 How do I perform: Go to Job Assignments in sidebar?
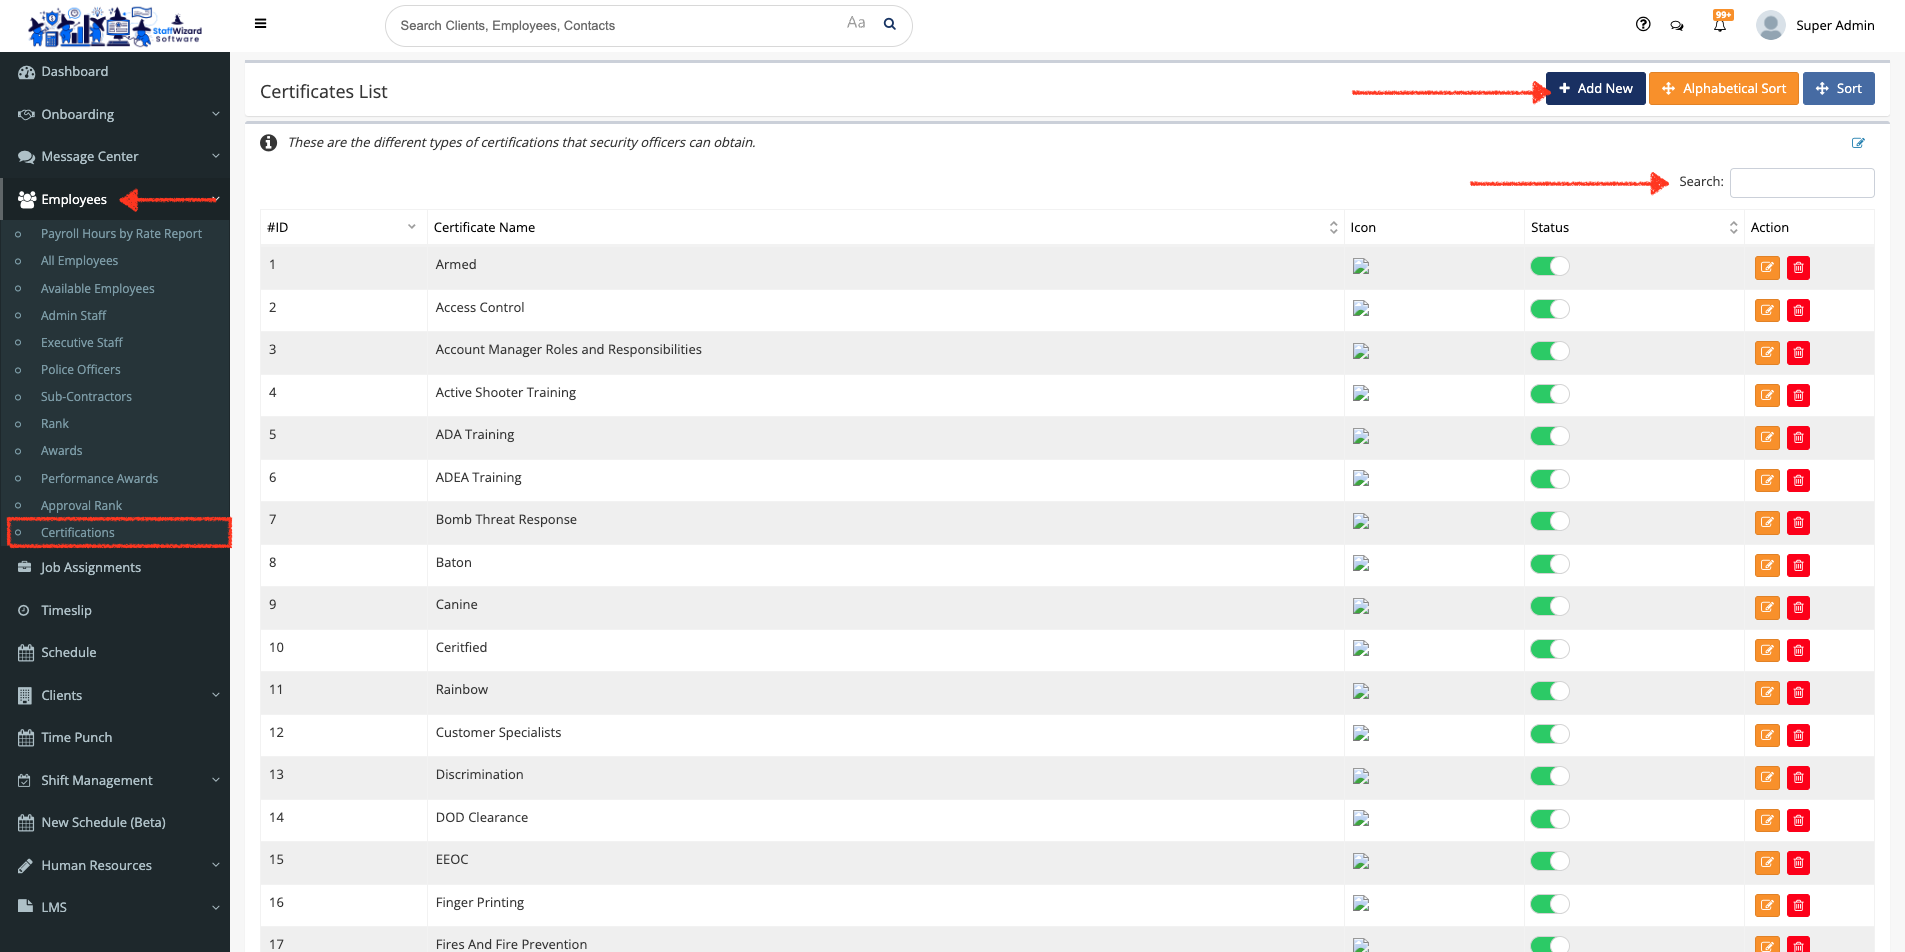tap(91, 568)
